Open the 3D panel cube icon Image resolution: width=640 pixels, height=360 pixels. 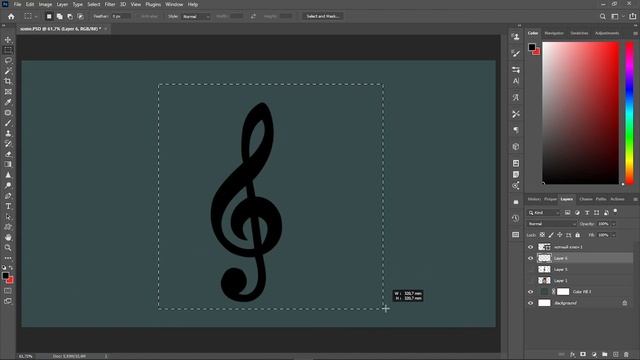(516, 147)
